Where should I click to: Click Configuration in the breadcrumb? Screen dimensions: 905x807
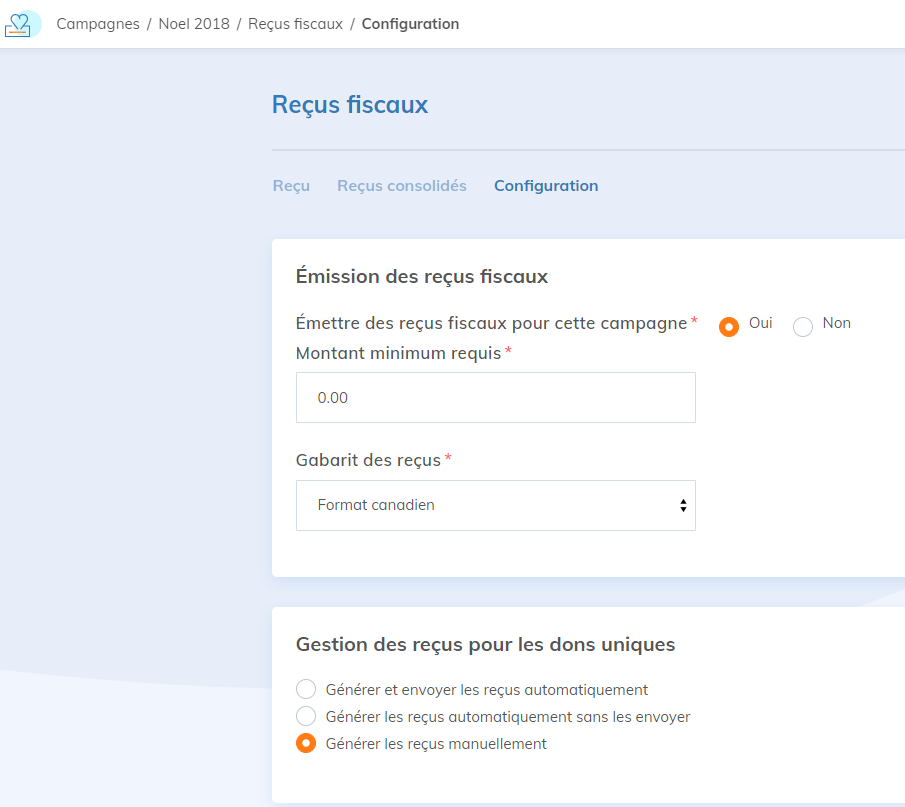(x=410, y=24)
